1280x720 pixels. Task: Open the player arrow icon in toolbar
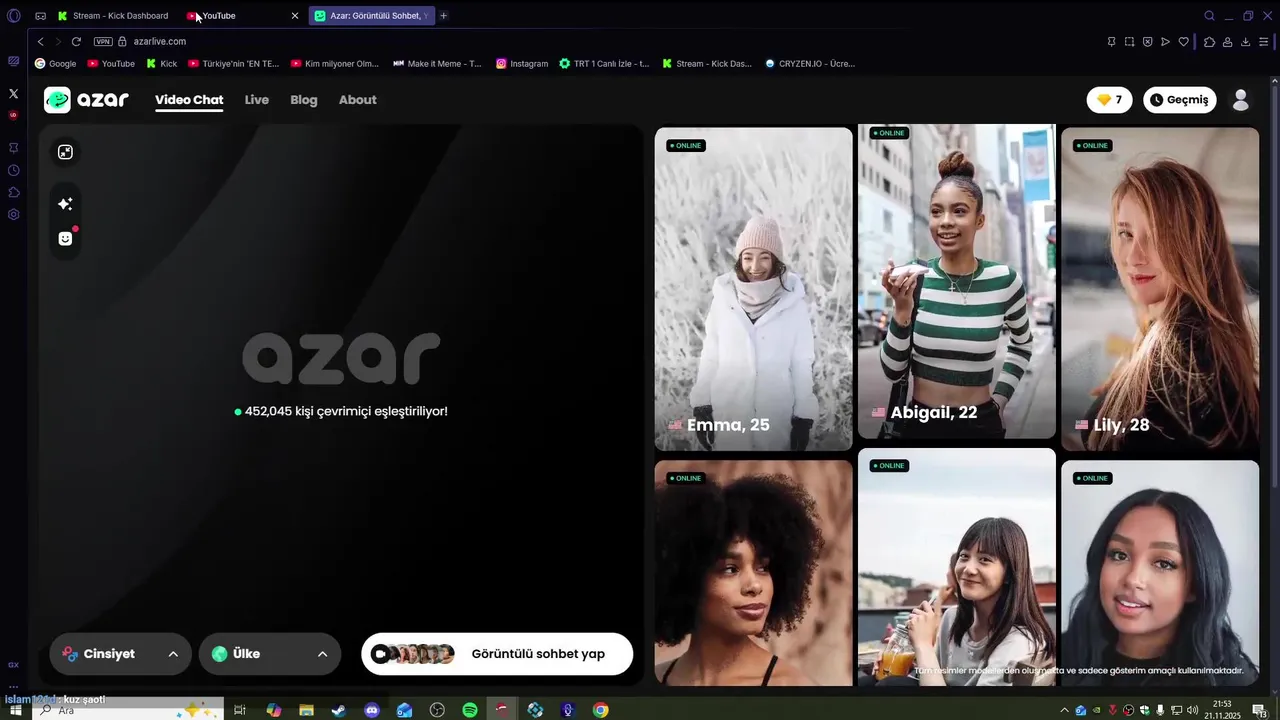pyautogui.click(x=1165, y=42)
